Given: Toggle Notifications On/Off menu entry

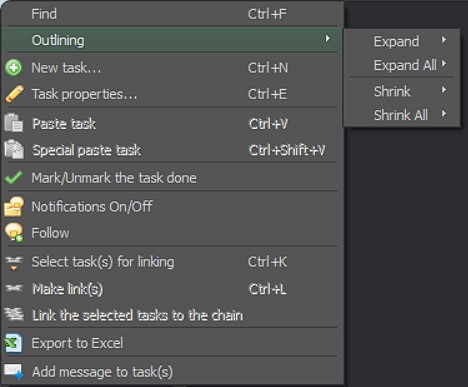Looking at the screenshot, I should [173, 207].
